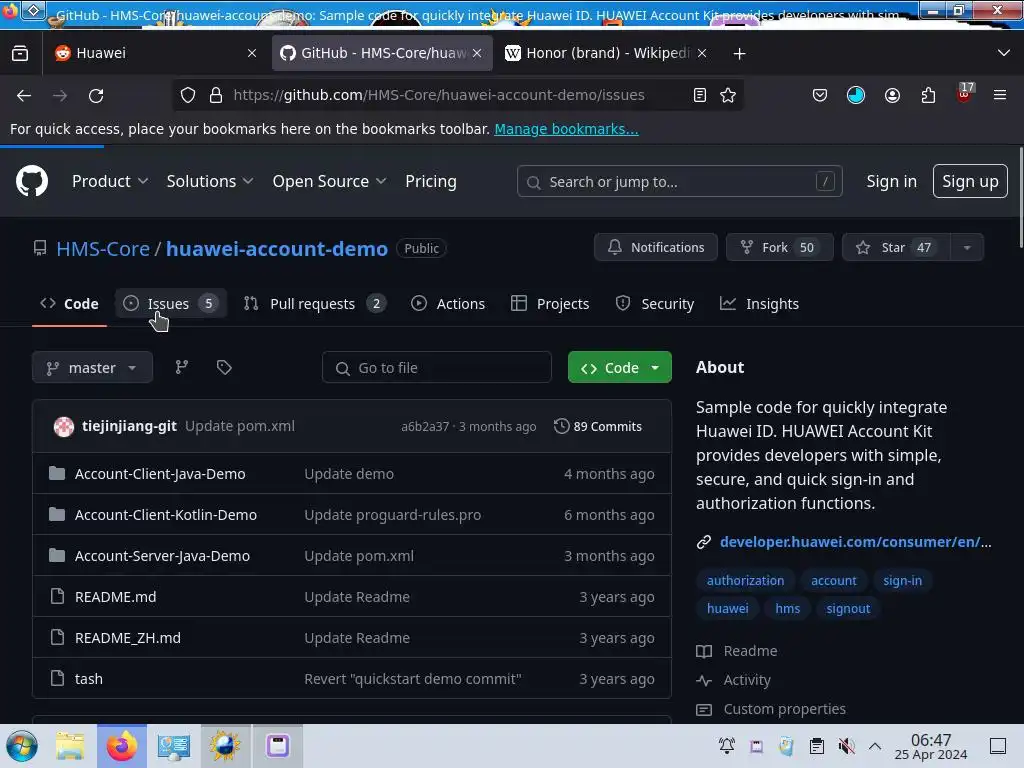Click the page vertical scrollbar
The height and width of the screenshot is (768, 1024).
(1019, 199)
